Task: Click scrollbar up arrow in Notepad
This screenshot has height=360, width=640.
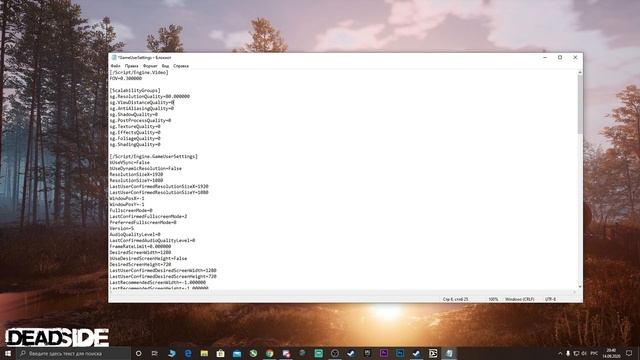Action: pyautogui.click(x=580, y=73)
